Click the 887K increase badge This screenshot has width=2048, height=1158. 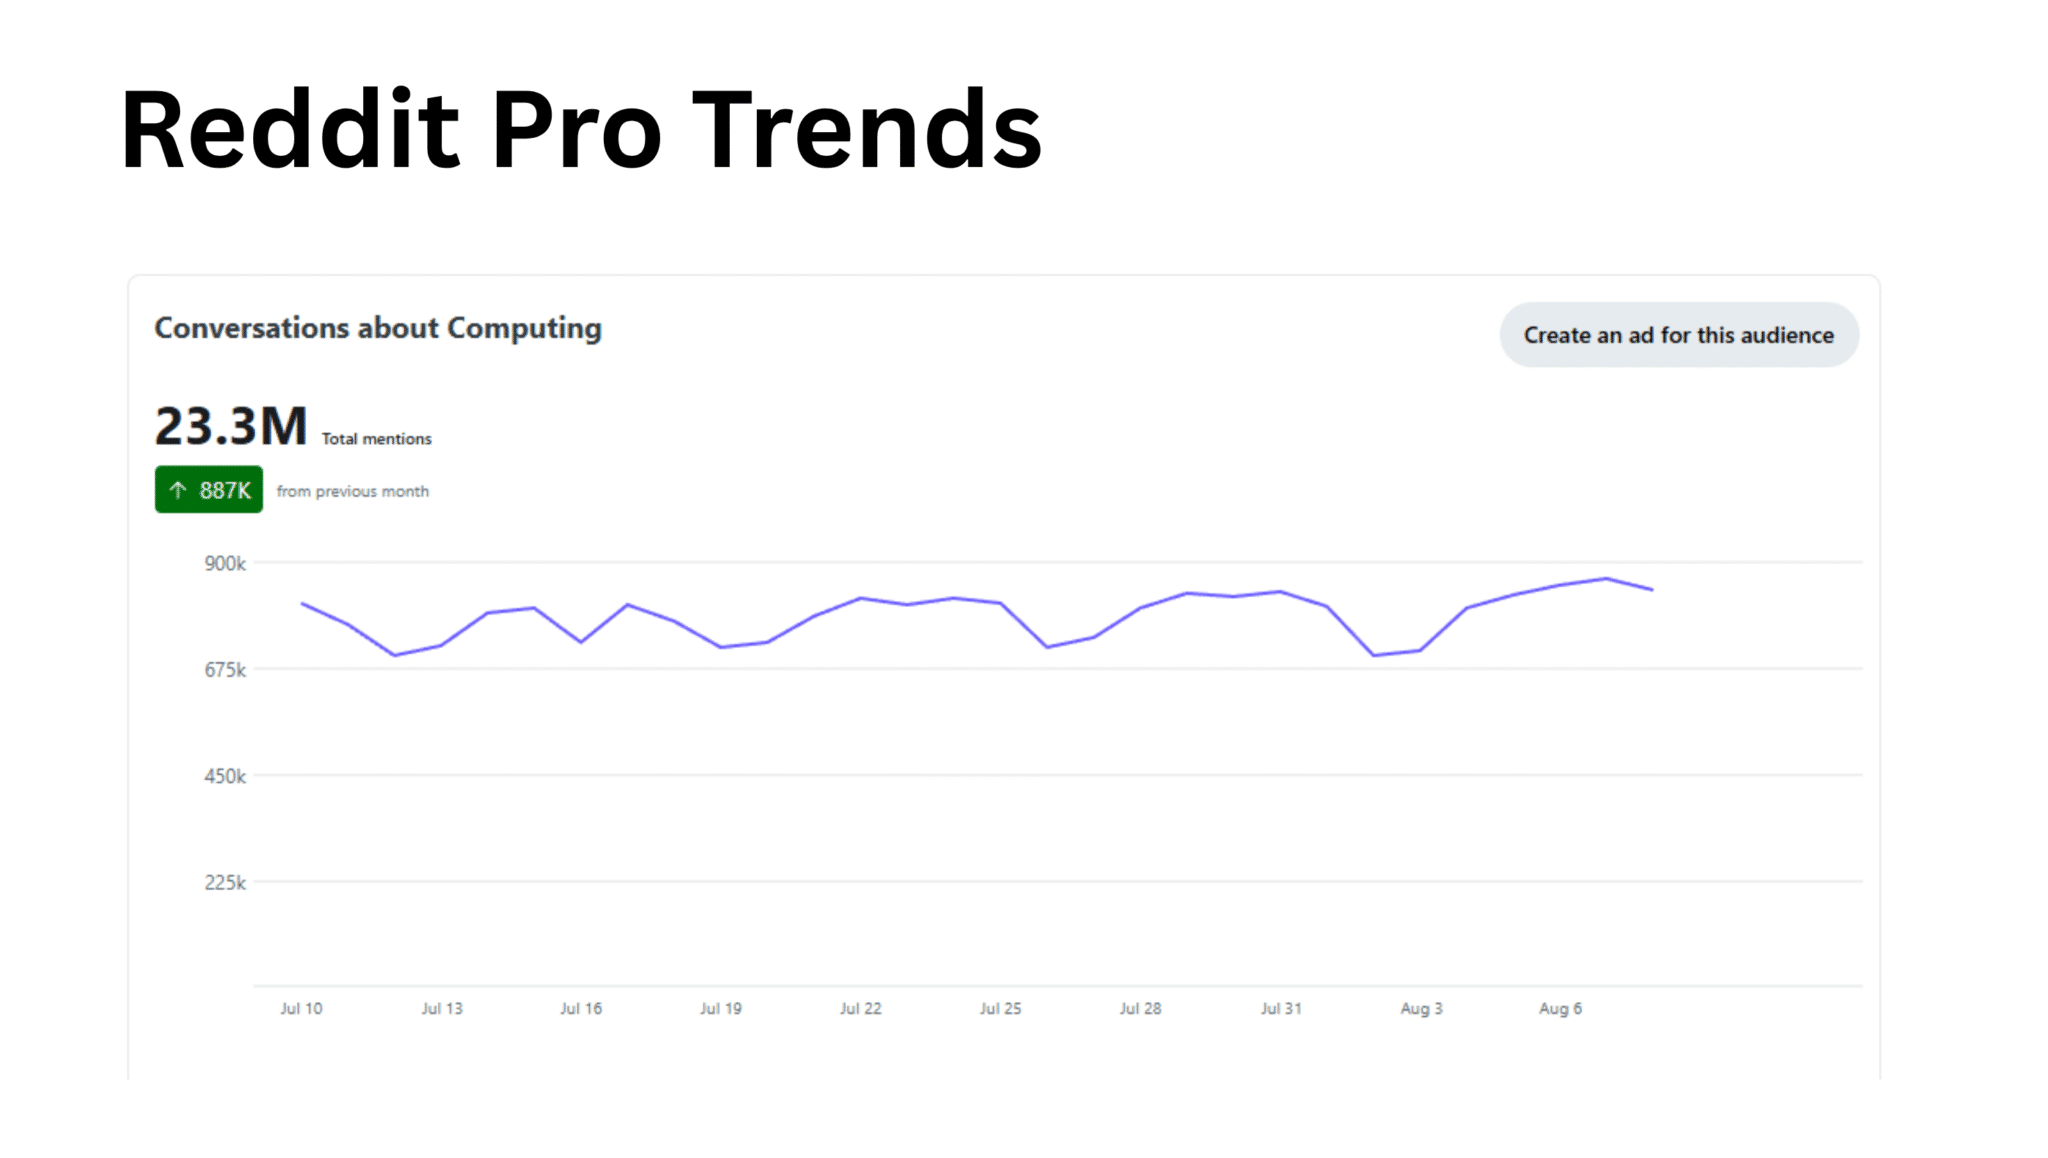coord(209,490)
